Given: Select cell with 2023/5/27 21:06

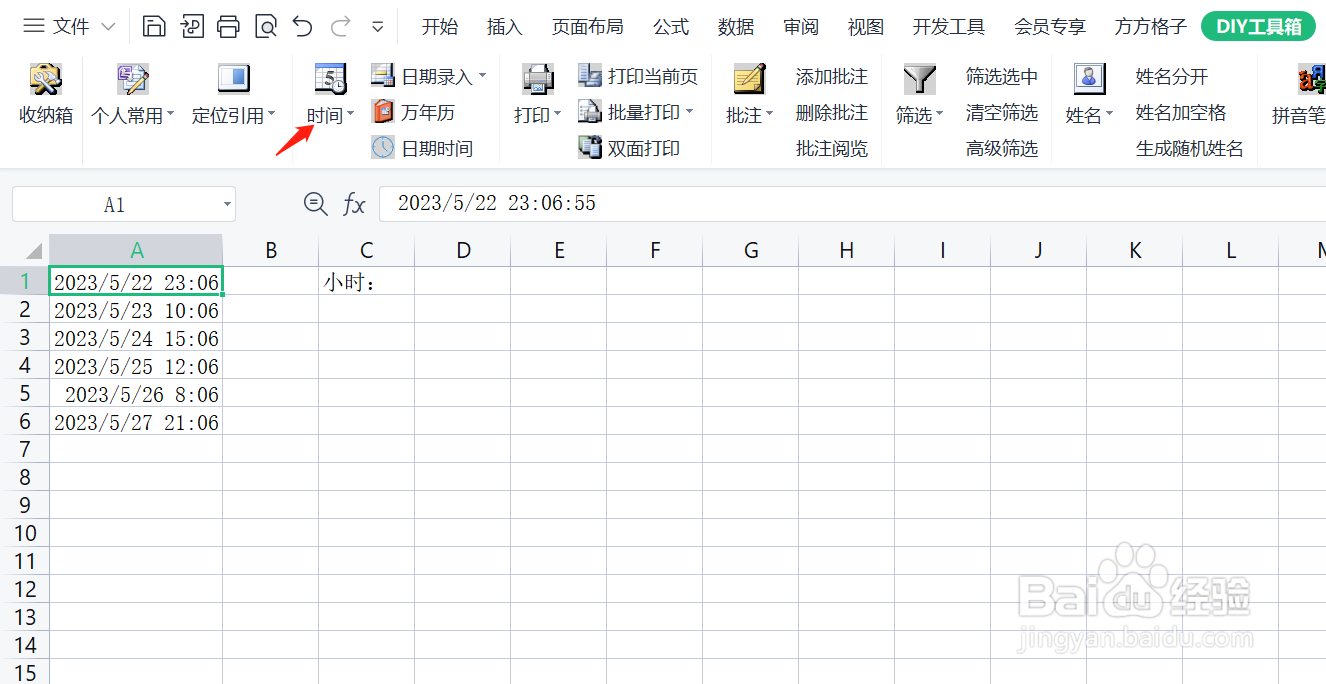Looking at the screenshot, I should pos(136,422).
